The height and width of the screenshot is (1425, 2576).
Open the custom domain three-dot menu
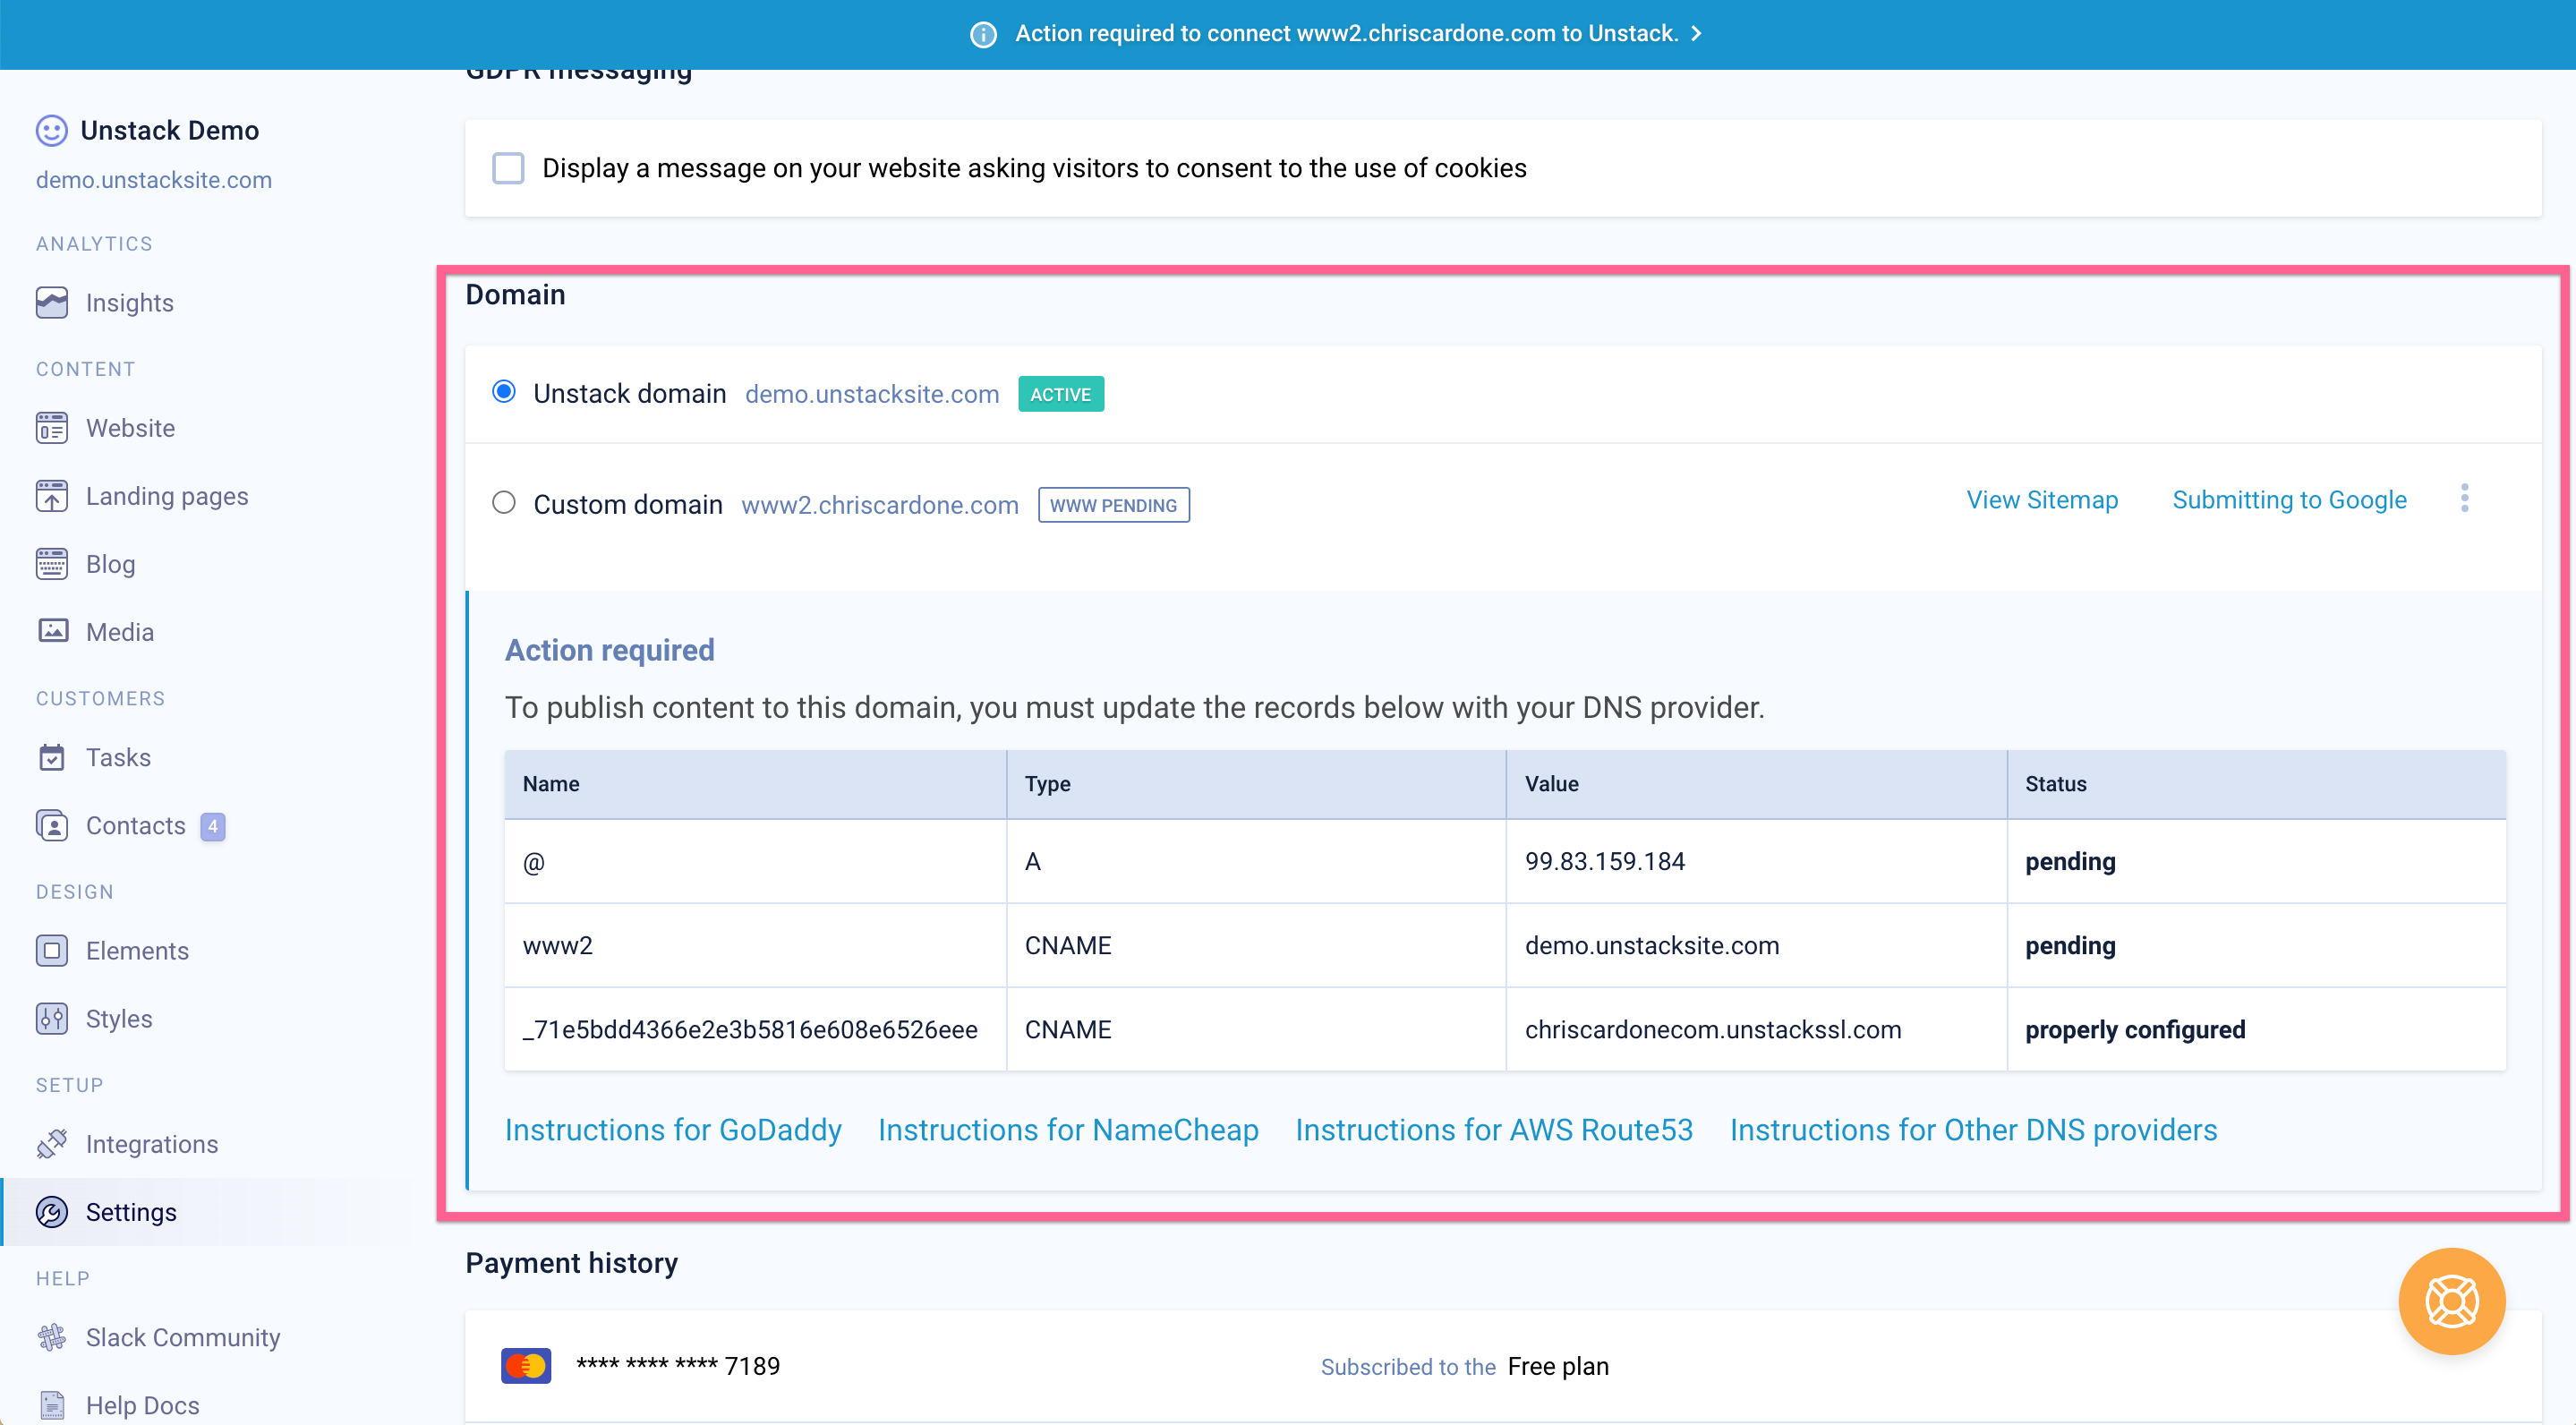(2465, 498)
